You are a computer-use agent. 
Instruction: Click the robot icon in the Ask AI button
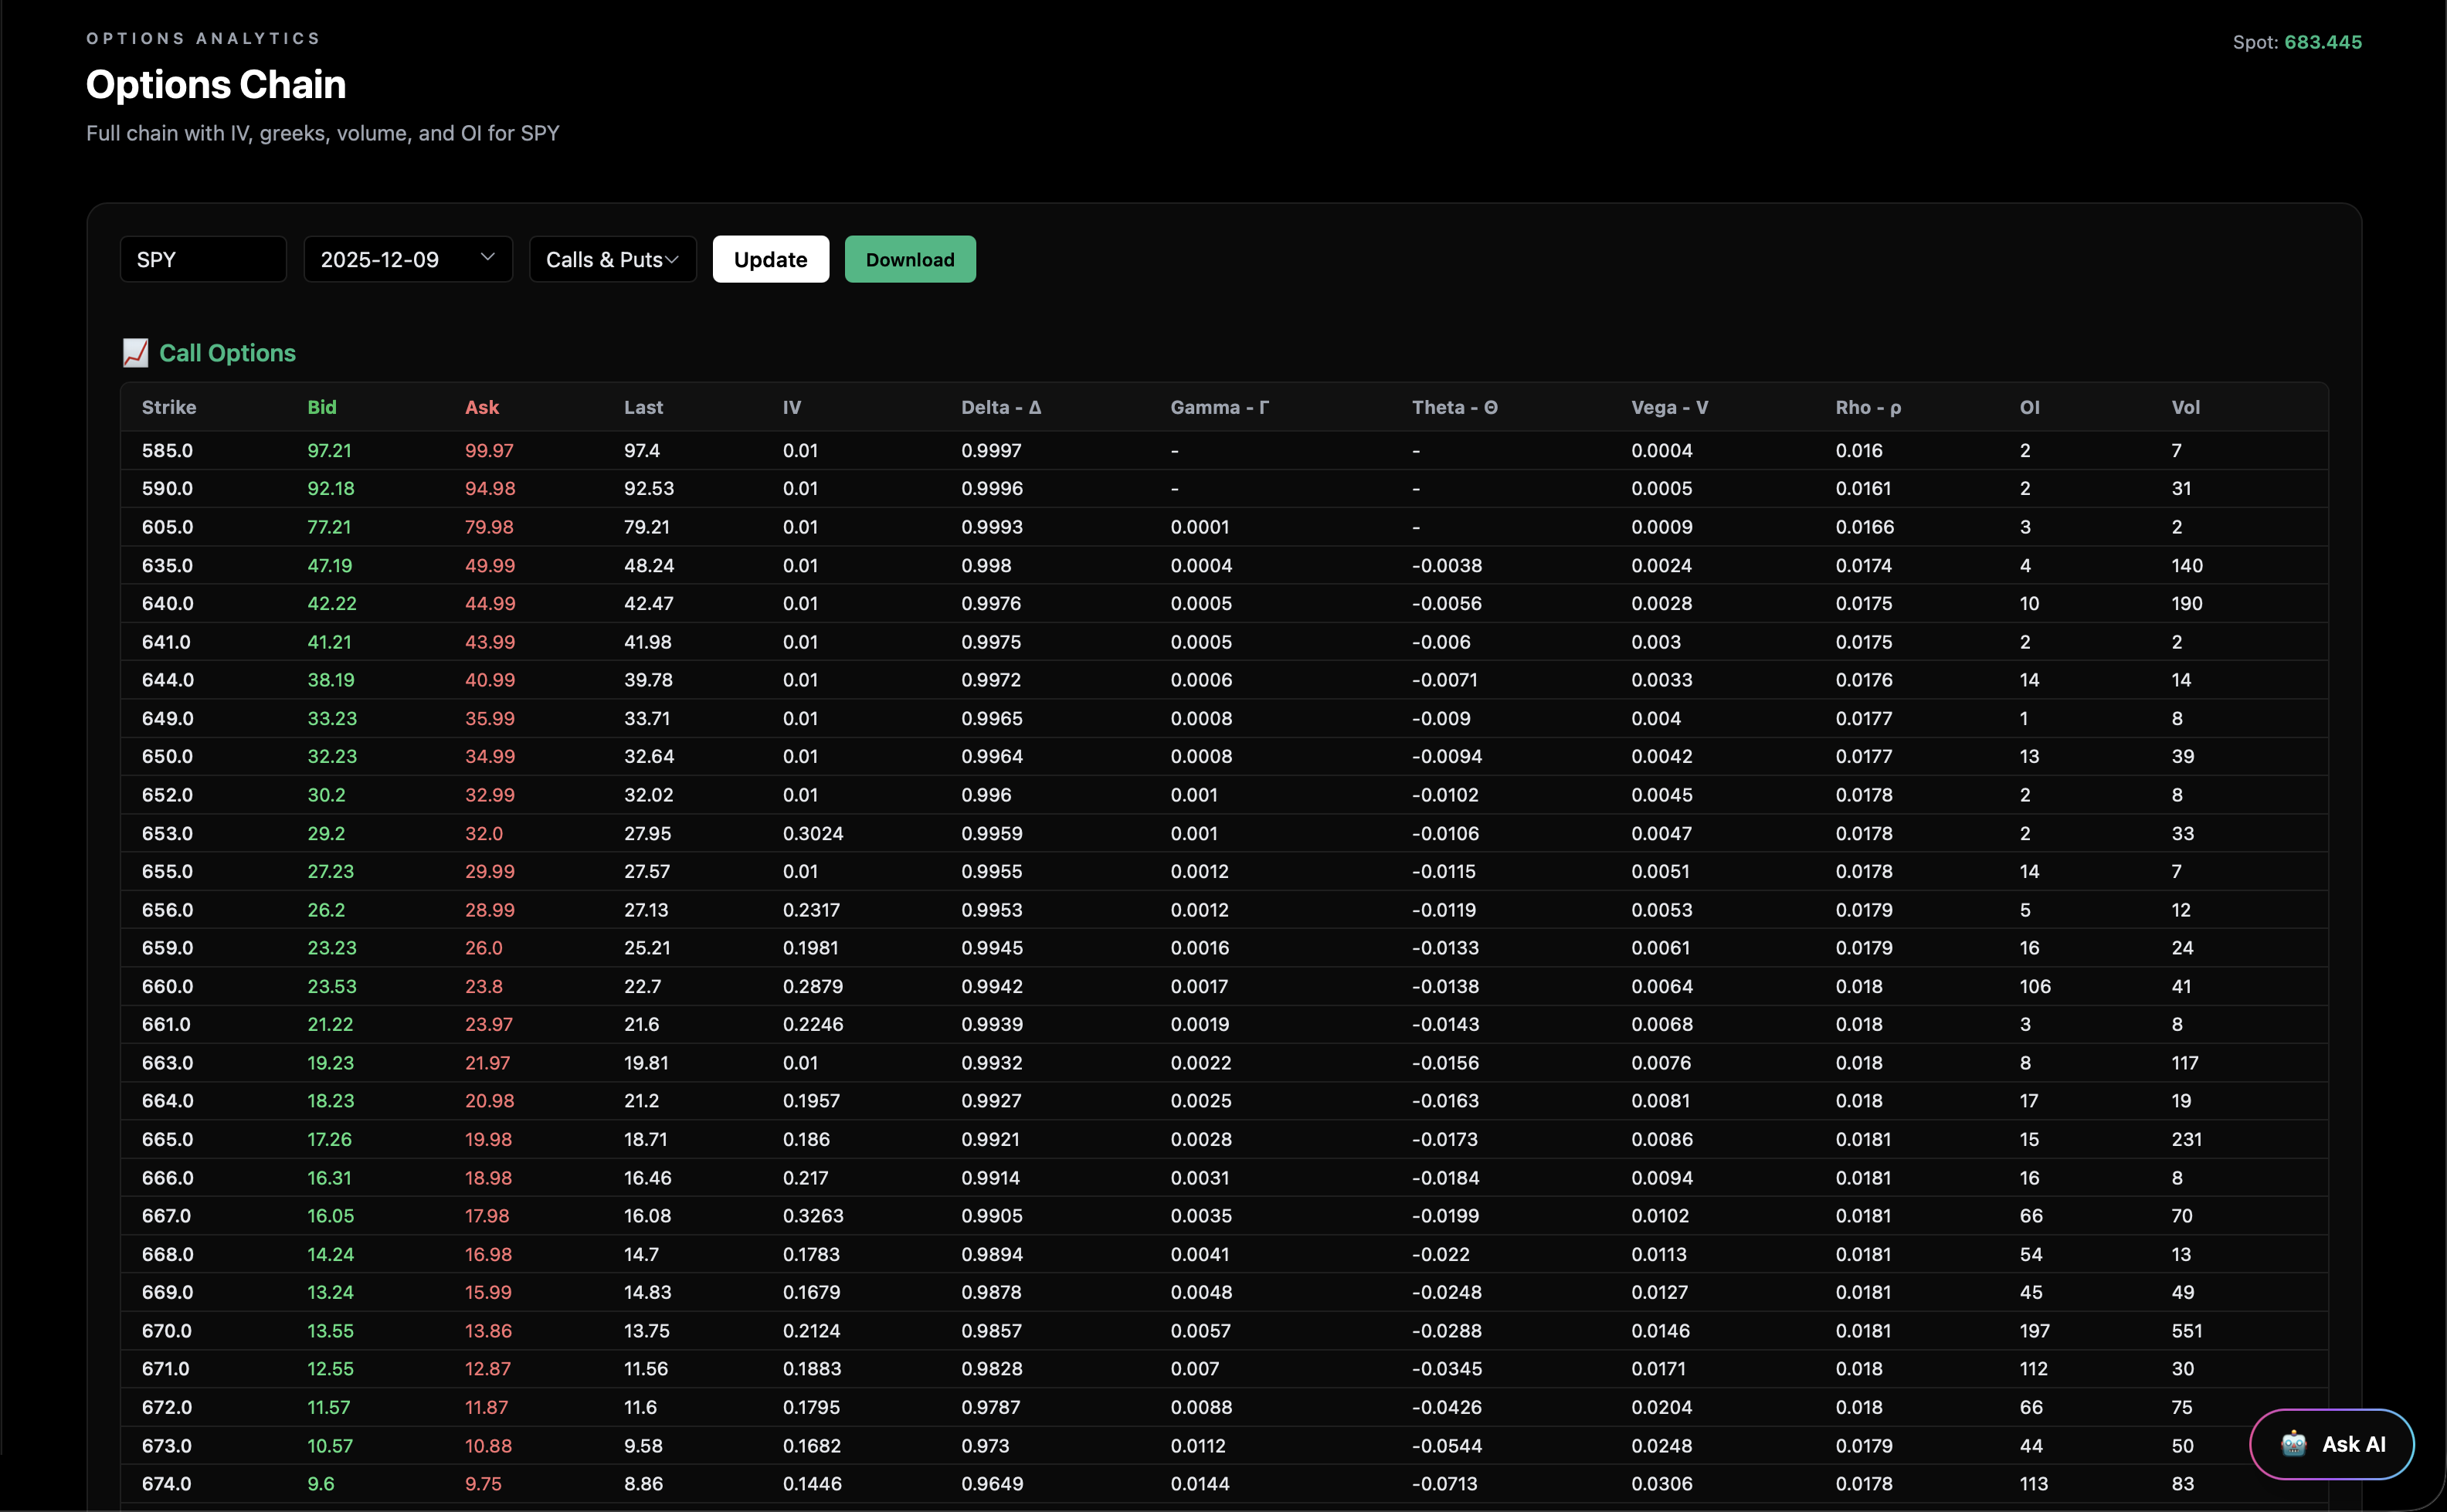click(x=2293, y=1443)
